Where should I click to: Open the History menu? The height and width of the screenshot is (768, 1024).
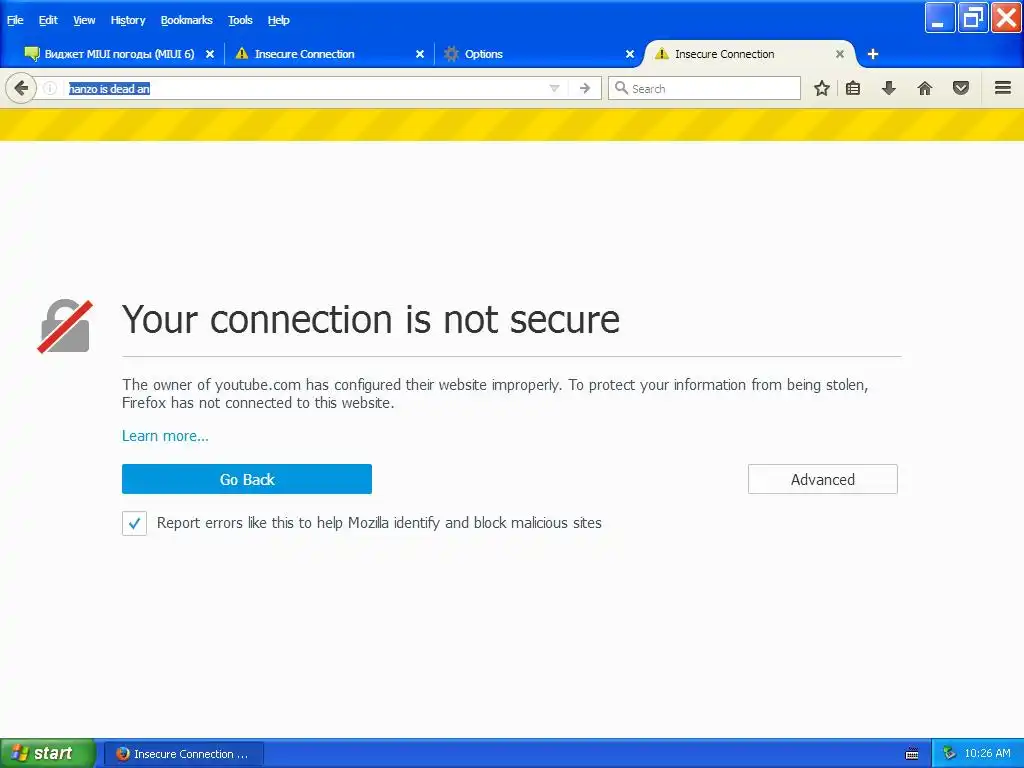127,20
